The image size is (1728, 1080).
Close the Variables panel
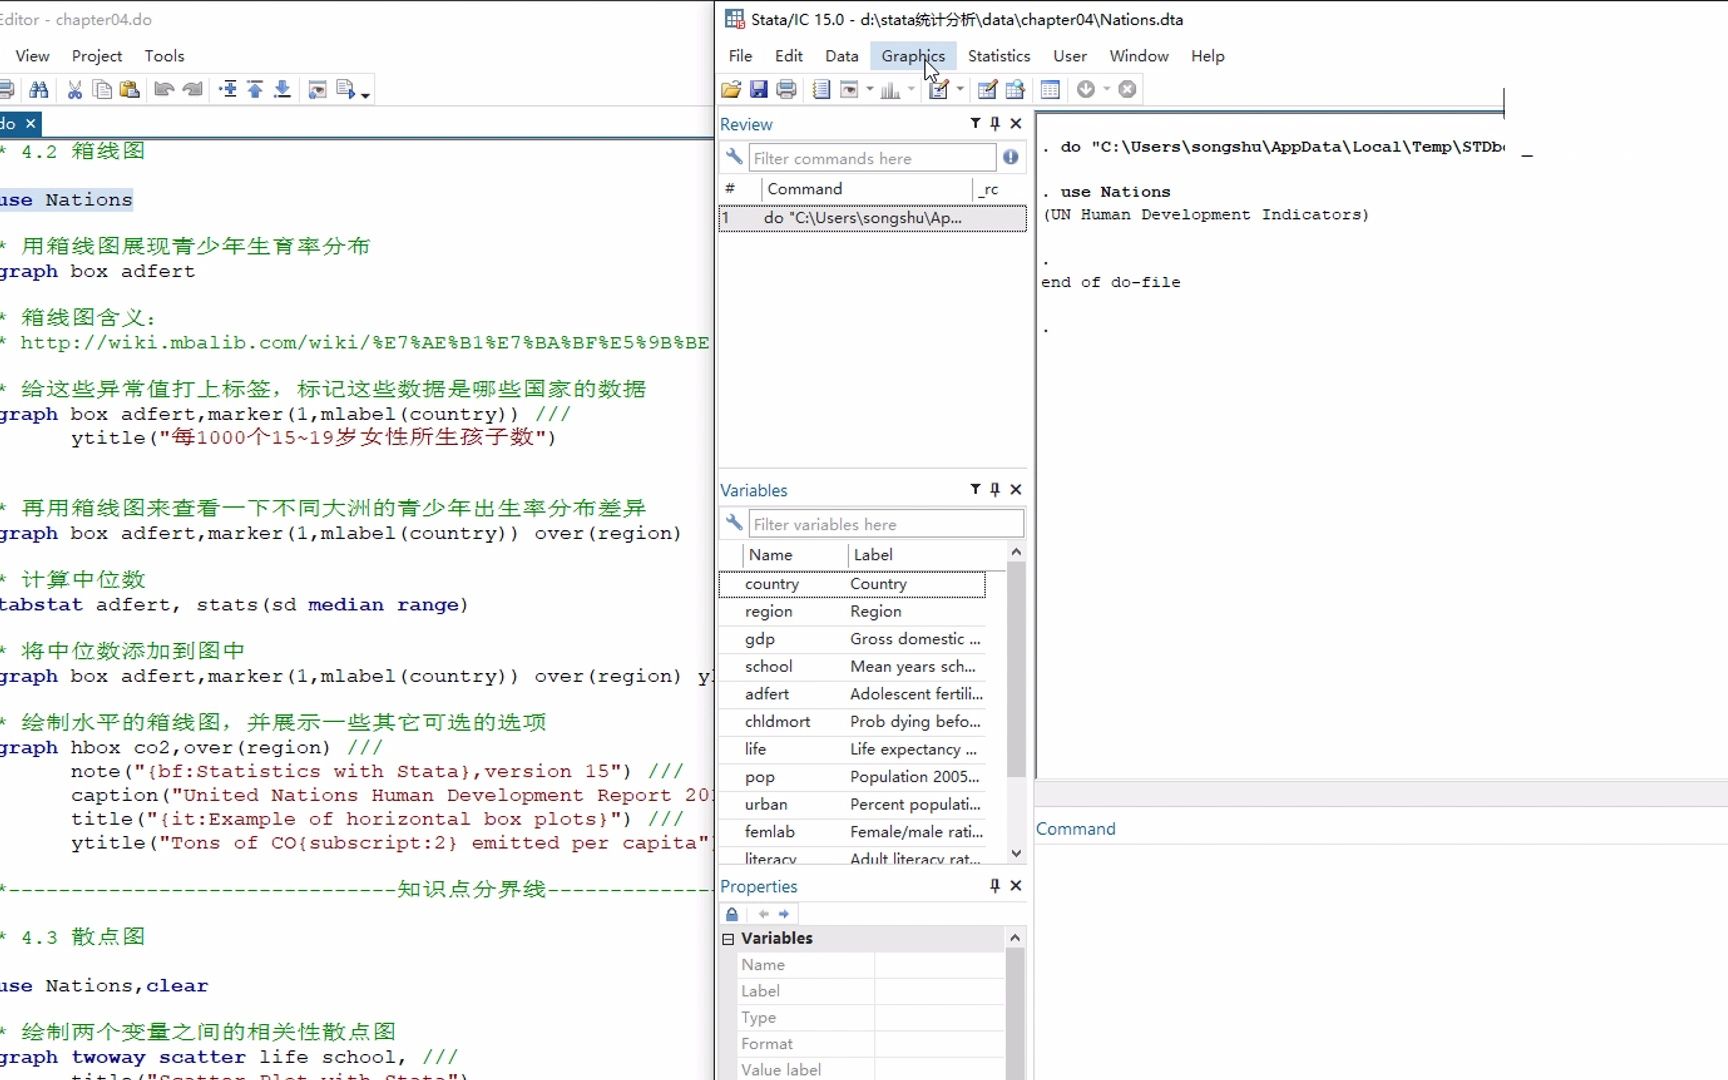[x=1016, y=489]
